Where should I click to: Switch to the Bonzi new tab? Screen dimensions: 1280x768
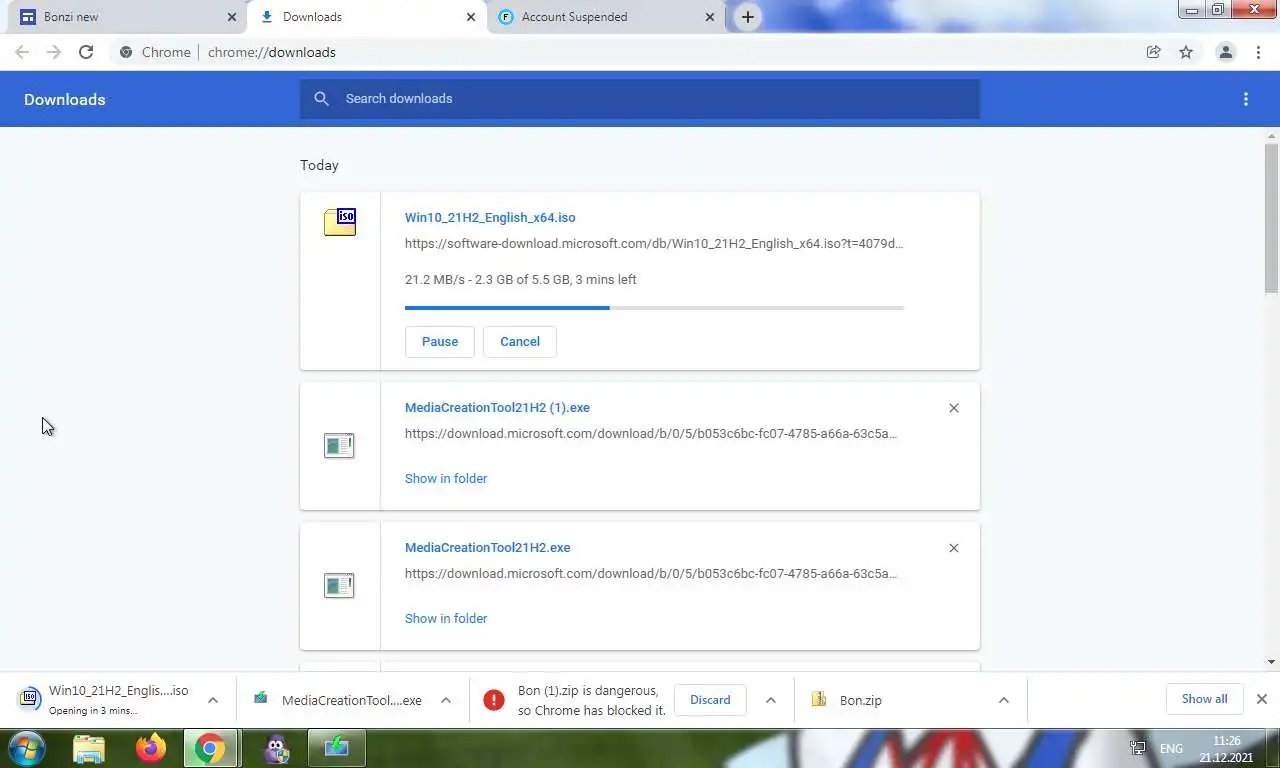click(127, 17)
